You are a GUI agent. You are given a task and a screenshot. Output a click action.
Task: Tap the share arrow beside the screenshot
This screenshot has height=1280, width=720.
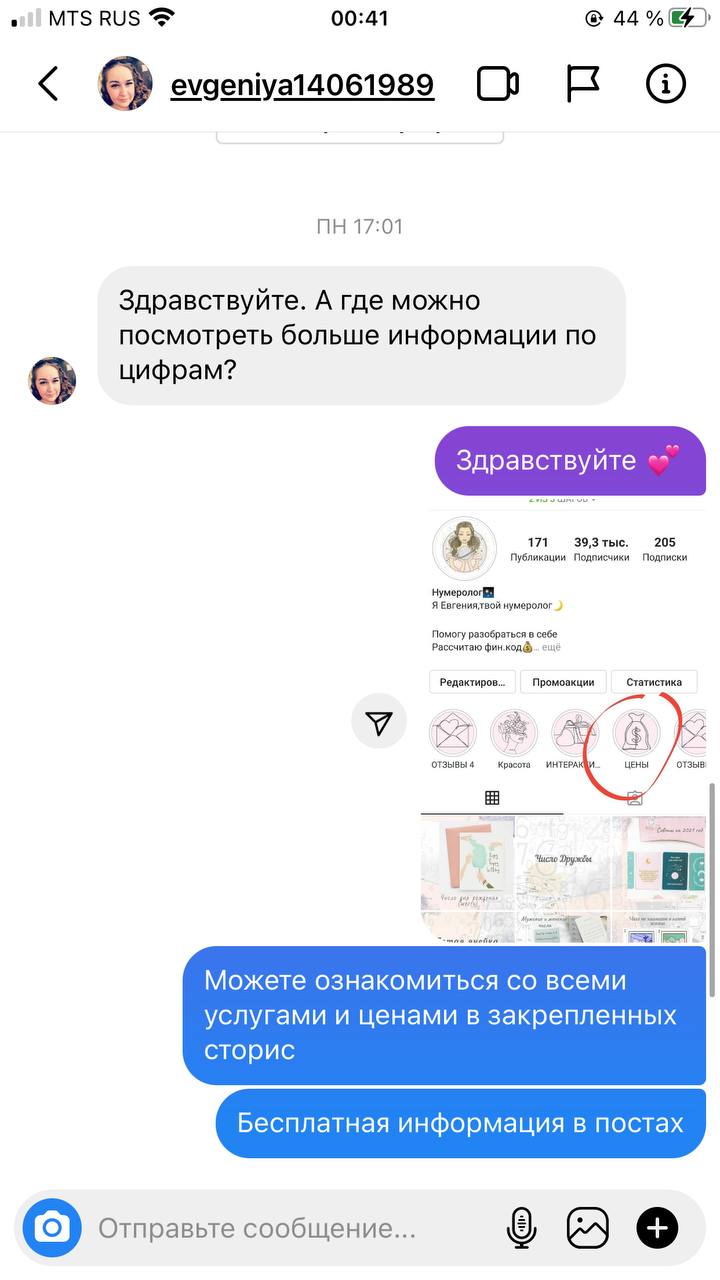tap(379, 722)
